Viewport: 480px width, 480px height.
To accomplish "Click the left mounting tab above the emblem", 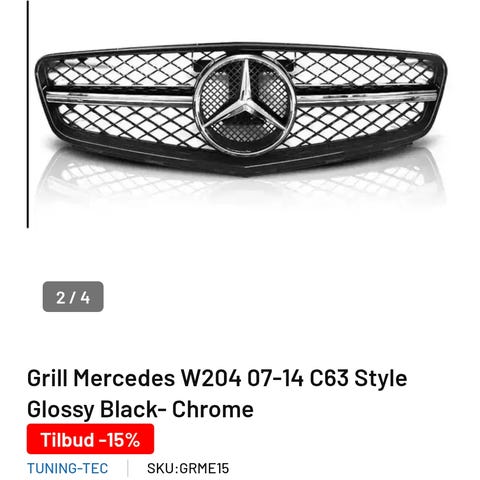I will [202, 61].
